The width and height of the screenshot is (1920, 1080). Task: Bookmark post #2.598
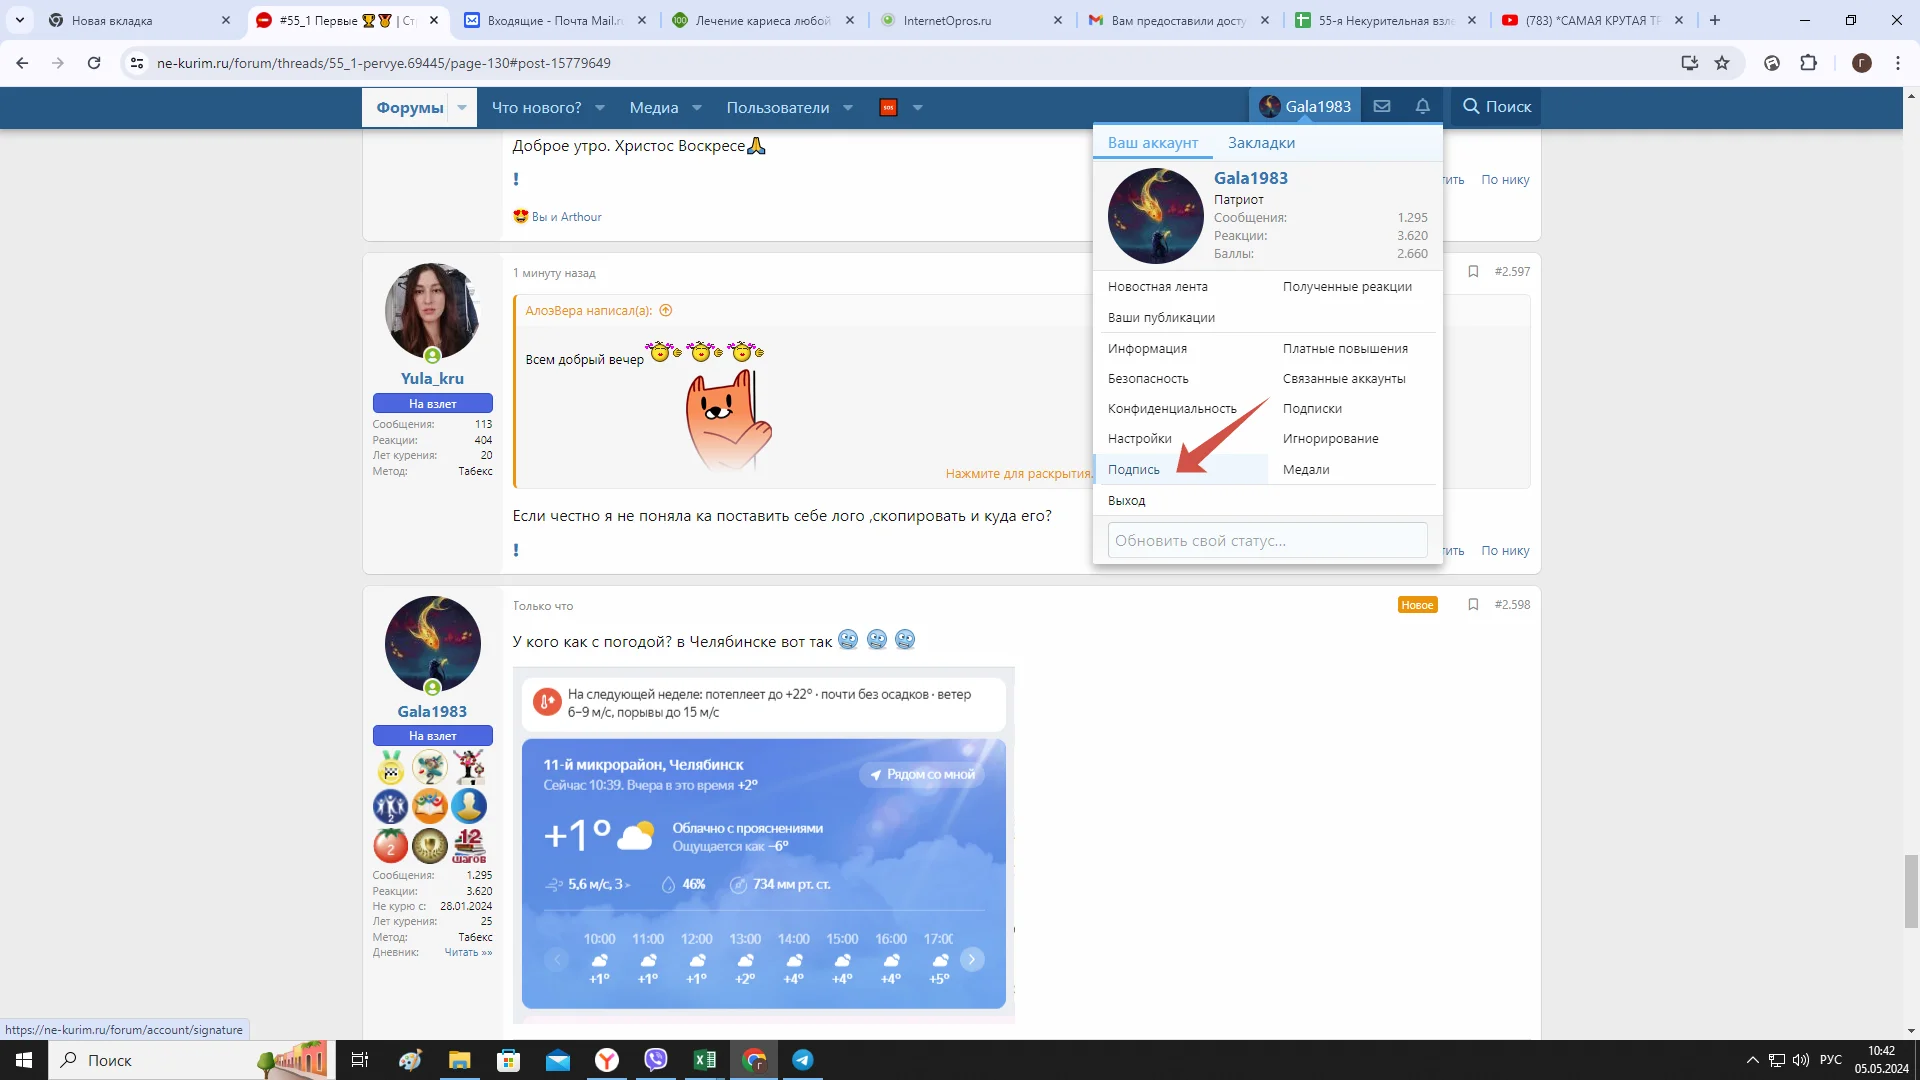click(x=1473, y=604)
